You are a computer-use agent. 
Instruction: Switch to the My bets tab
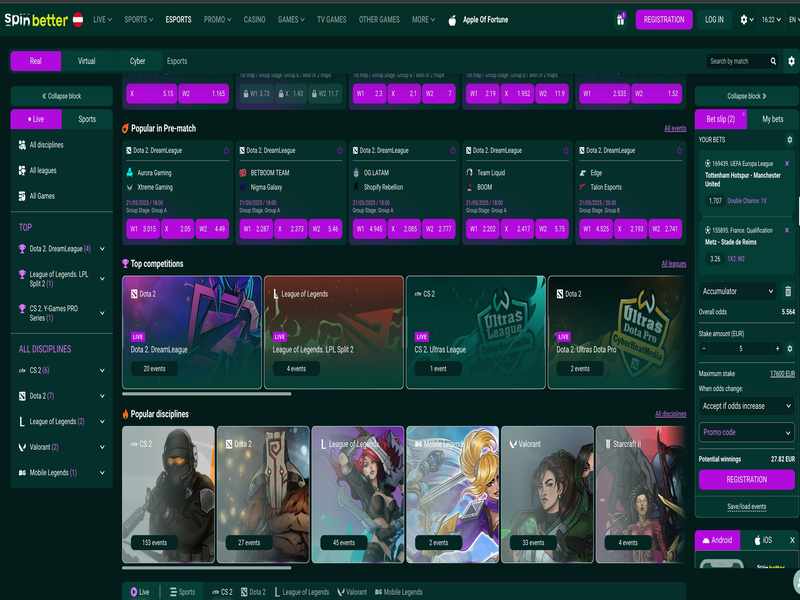click(x=773, y=119)
